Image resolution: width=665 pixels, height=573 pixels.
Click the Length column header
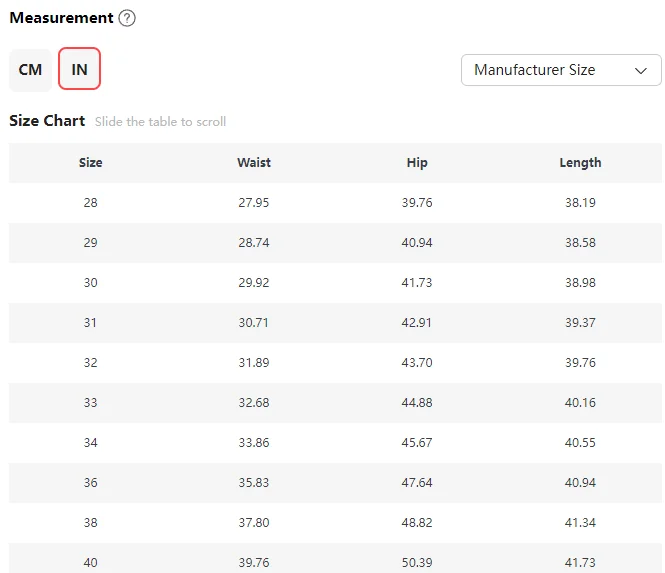pos(580,162)
